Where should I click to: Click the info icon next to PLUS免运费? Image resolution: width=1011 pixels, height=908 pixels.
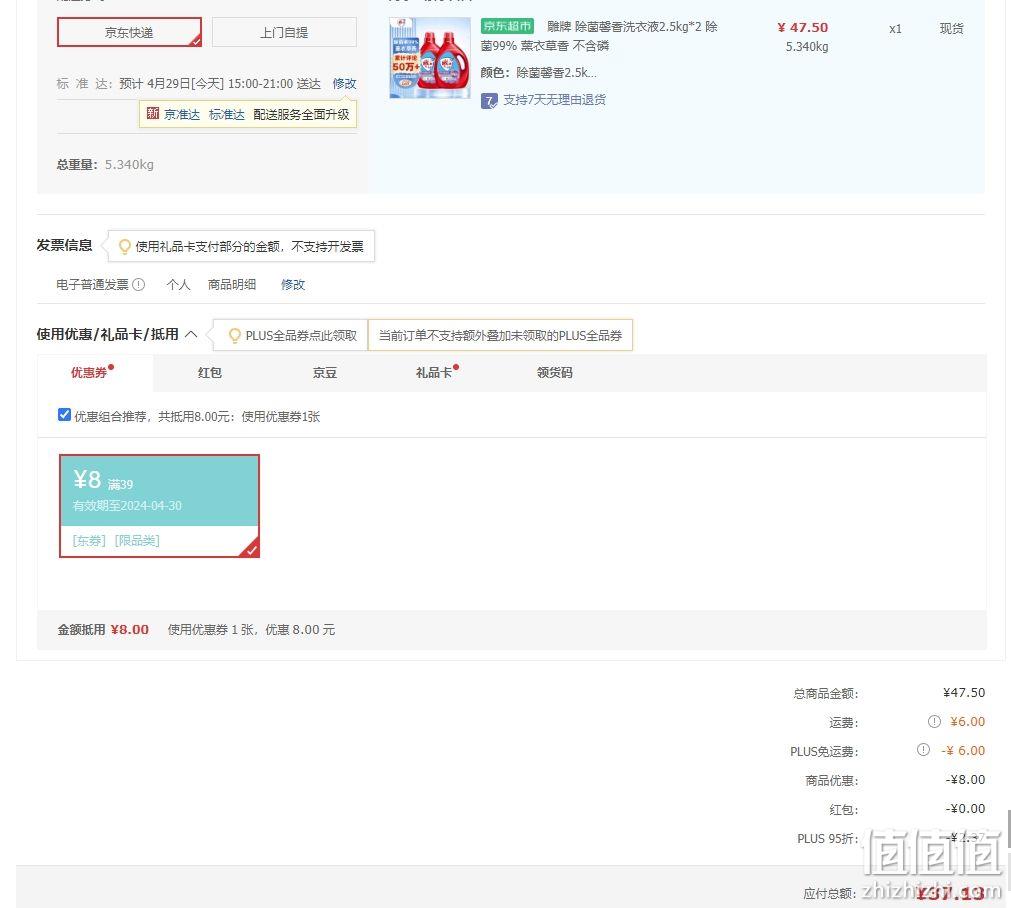[923, 749]
